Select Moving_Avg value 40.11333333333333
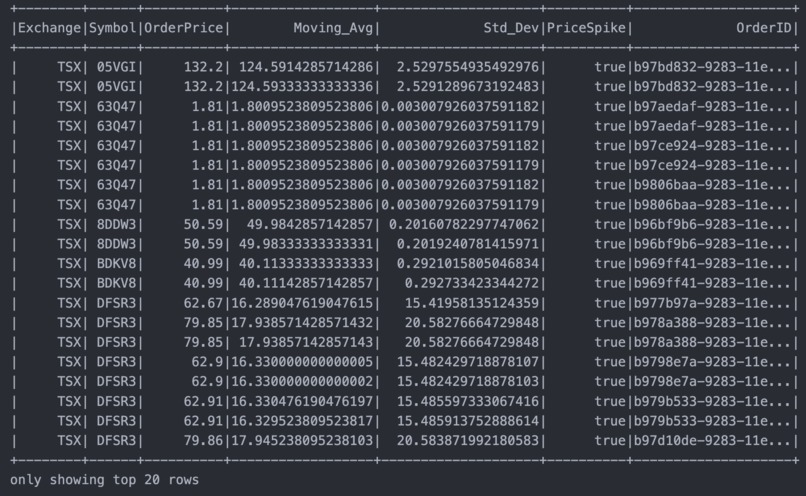 point(306,264)
